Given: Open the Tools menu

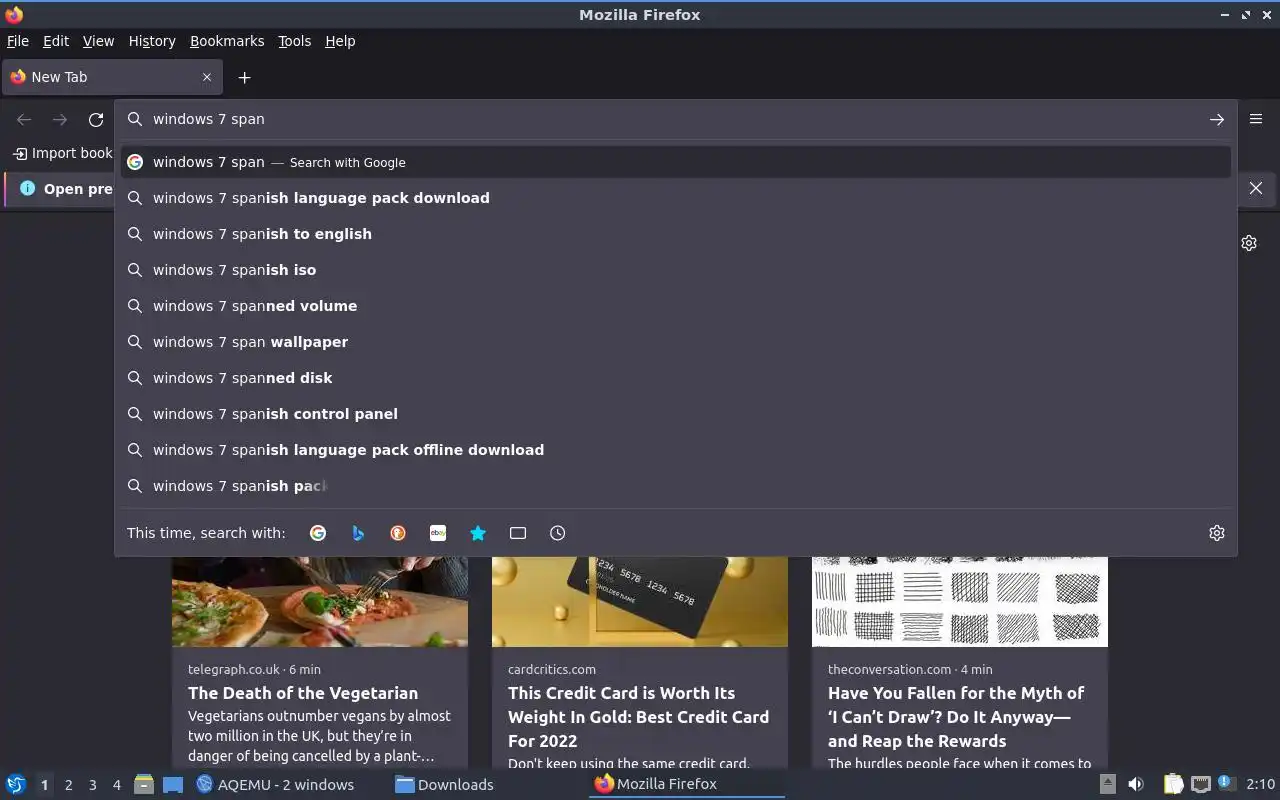Looking at the screenshot, I should point(294,41).
